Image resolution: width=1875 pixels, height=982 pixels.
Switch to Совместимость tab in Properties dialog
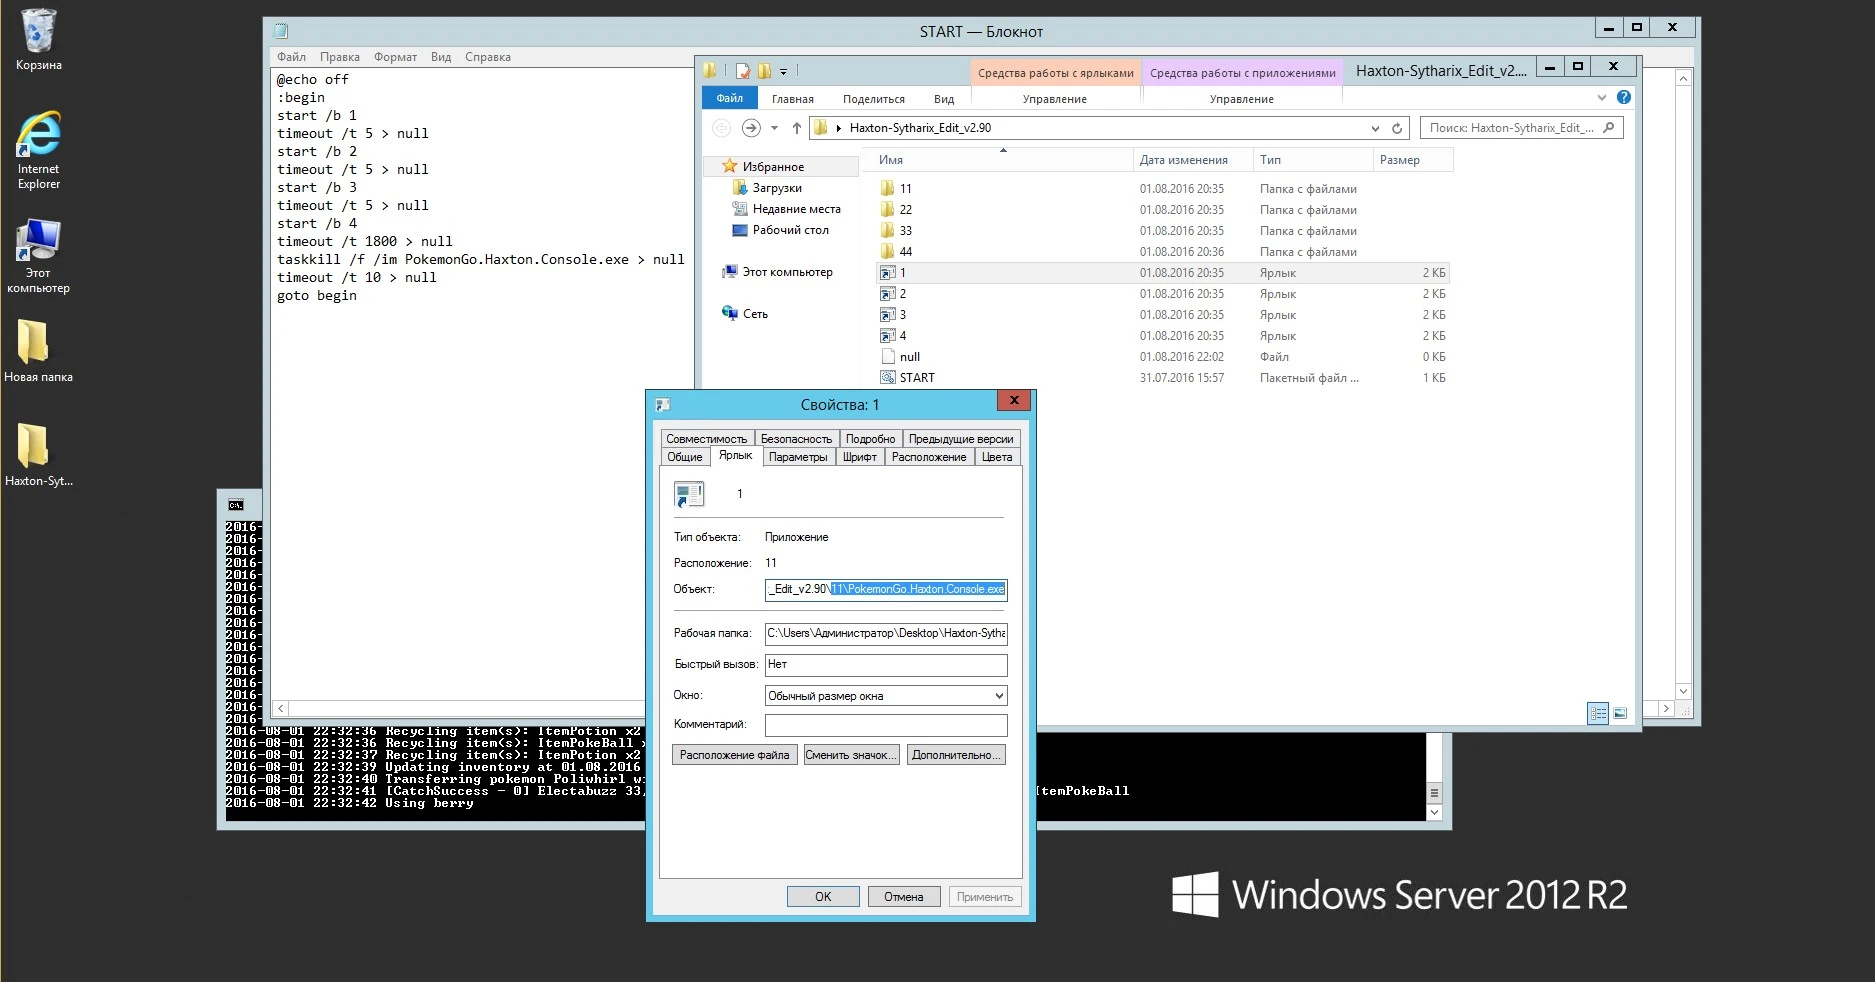[x=706, y=439]
